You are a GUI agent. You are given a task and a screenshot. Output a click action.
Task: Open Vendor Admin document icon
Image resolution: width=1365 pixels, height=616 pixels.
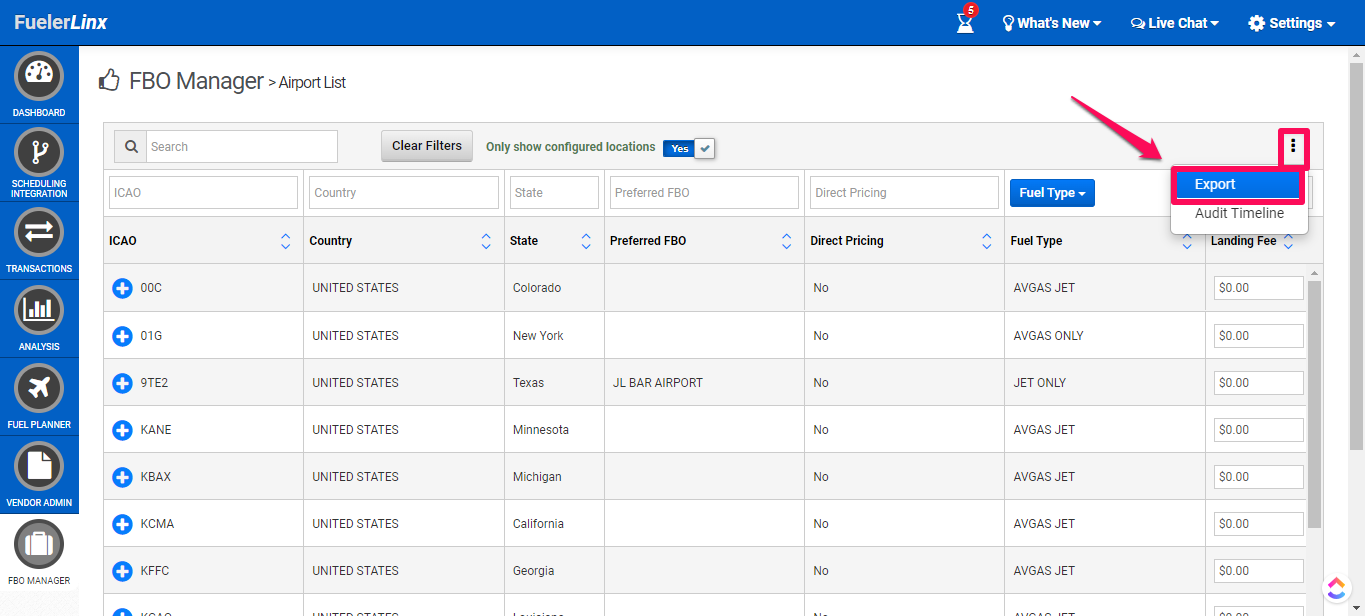39,466
